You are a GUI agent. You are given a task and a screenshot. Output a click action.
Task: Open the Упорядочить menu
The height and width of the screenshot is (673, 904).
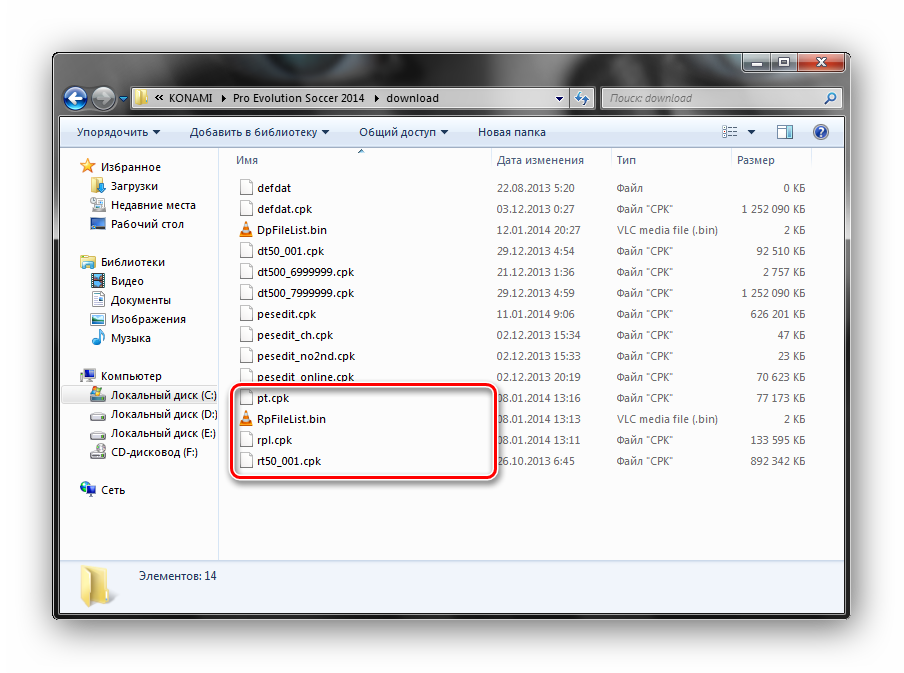118,132
